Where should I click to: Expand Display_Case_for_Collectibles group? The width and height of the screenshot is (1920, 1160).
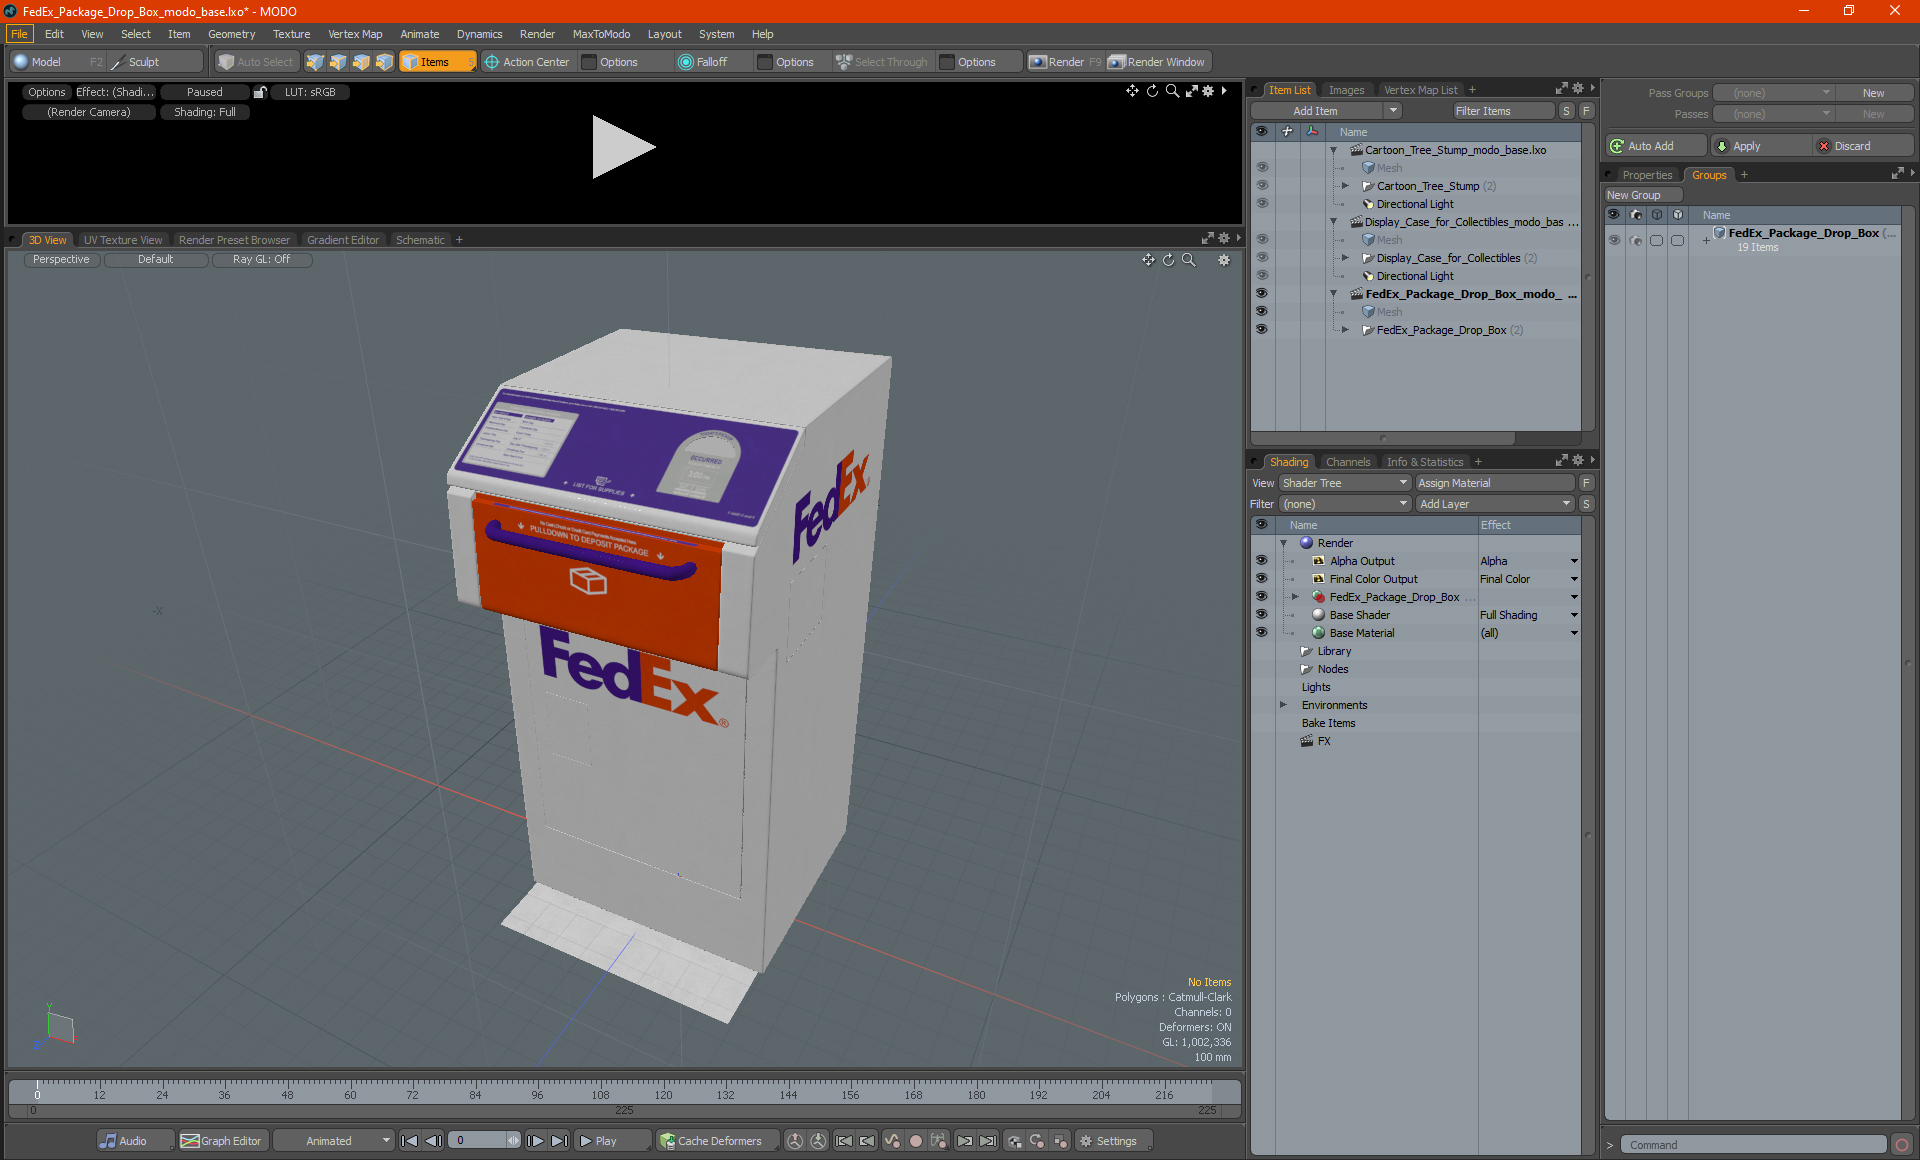click(x=1345, y=258)
